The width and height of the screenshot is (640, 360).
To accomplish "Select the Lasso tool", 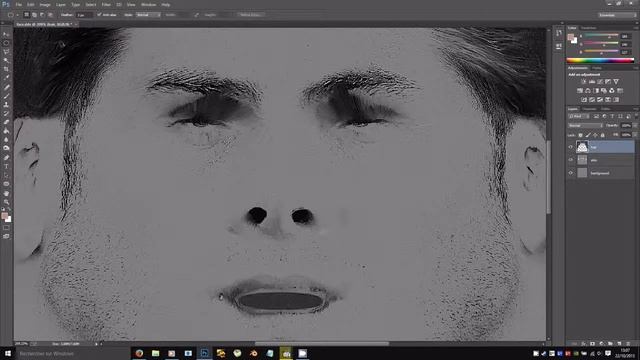I will 6,52.
